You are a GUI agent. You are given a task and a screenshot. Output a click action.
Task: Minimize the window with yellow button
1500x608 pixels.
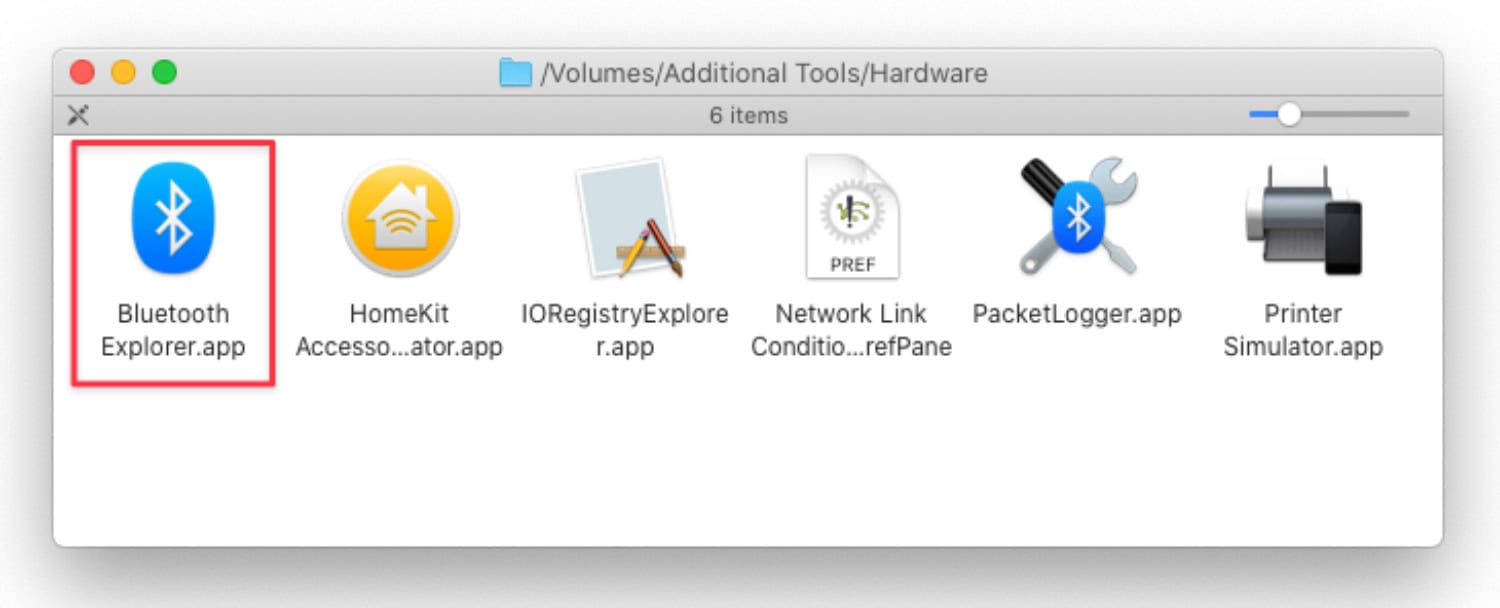[123, 72]
